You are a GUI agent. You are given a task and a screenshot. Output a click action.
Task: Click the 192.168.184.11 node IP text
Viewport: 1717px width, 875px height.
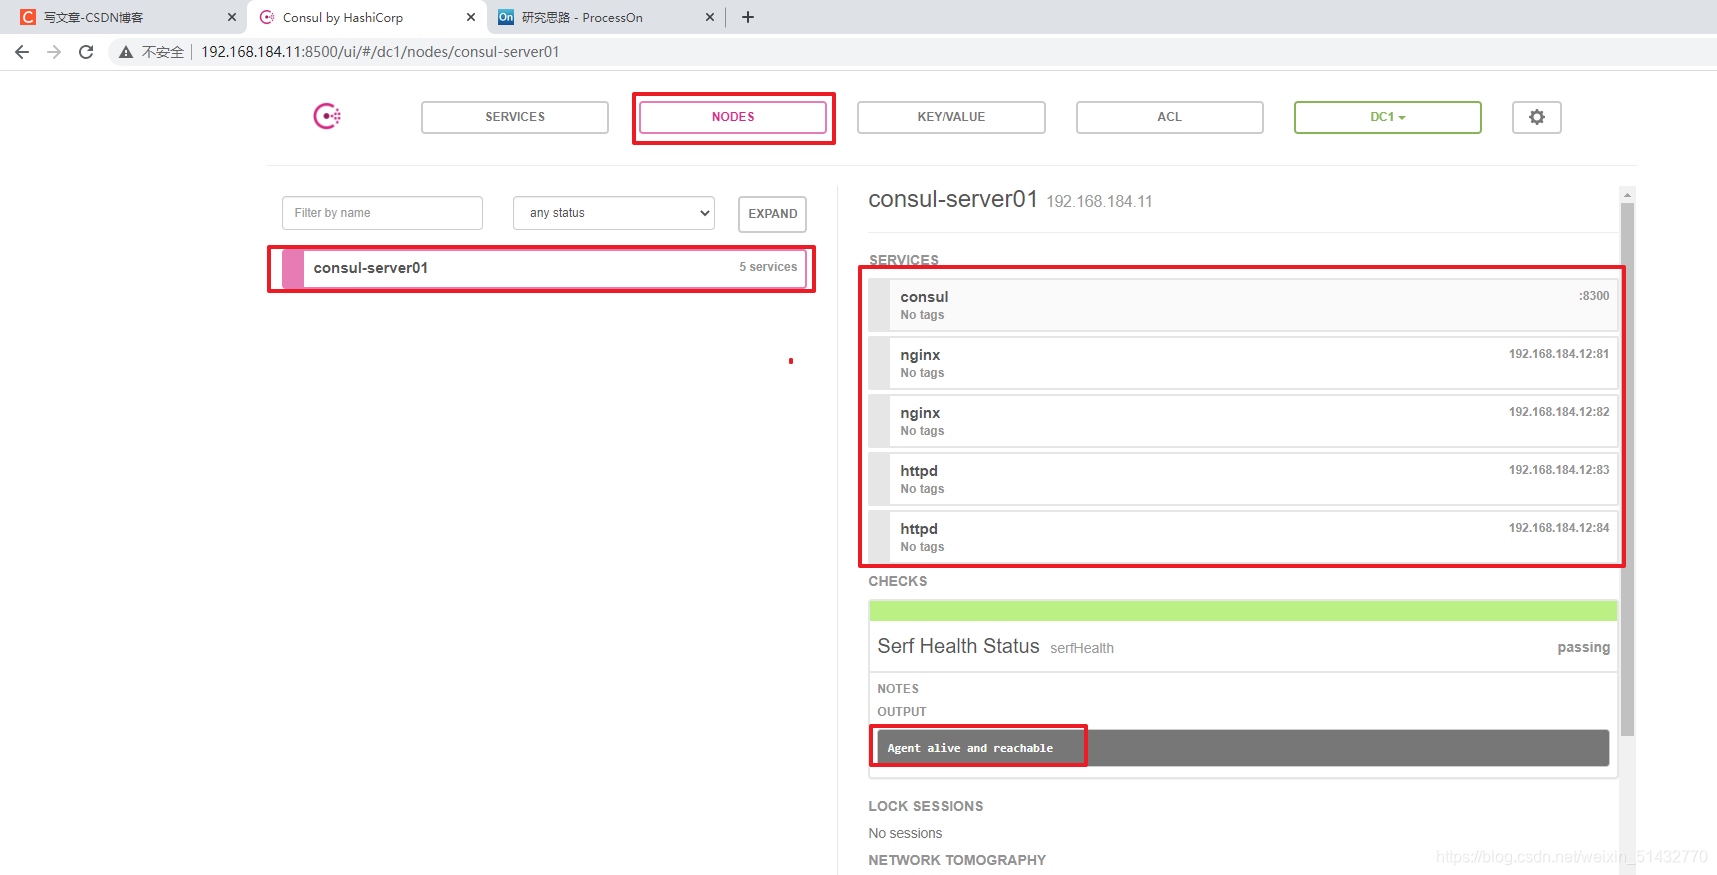coord(1099,202)
